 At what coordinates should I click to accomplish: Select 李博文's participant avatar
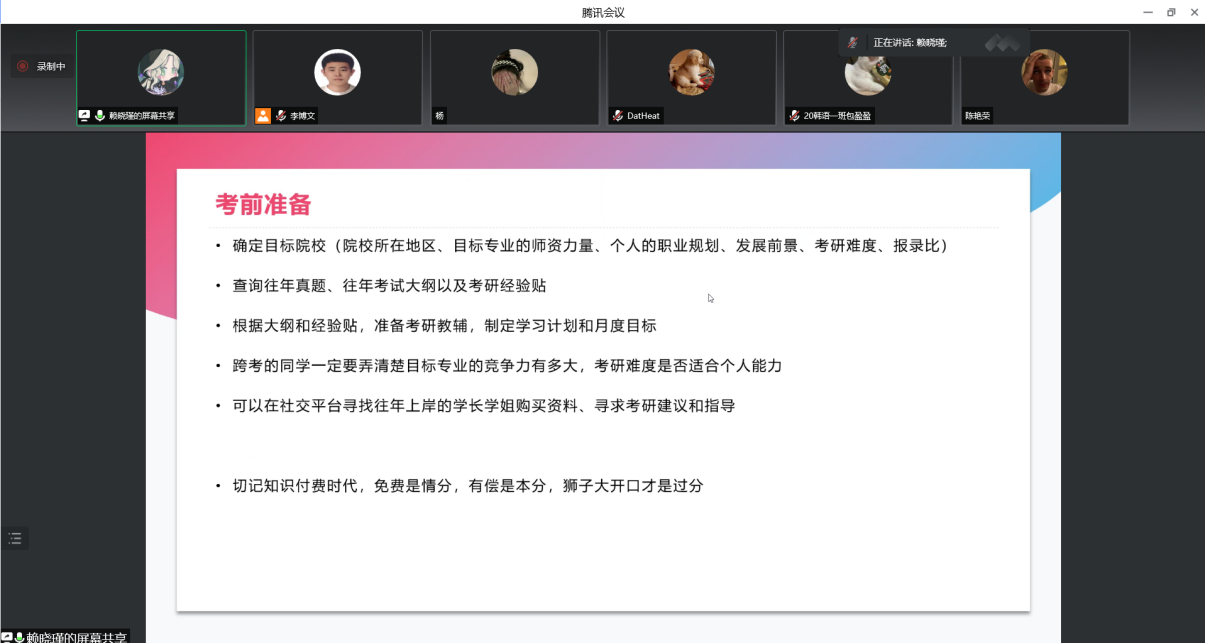point(337,72)
